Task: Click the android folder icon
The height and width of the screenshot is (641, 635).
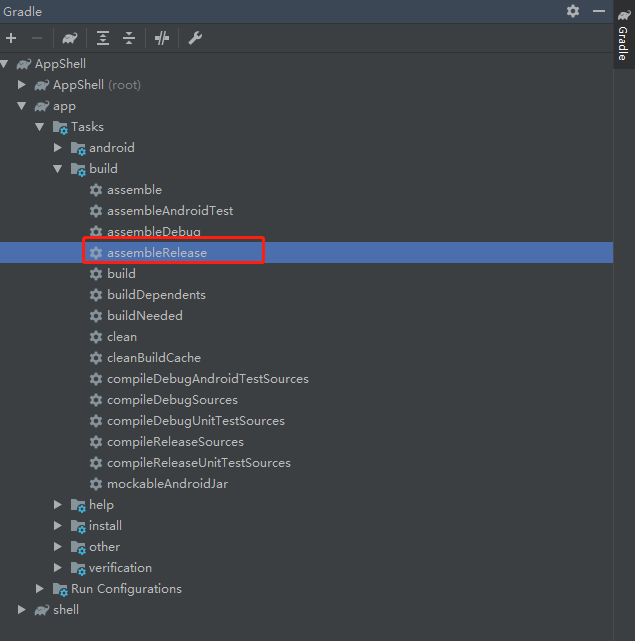Action: 78,148
